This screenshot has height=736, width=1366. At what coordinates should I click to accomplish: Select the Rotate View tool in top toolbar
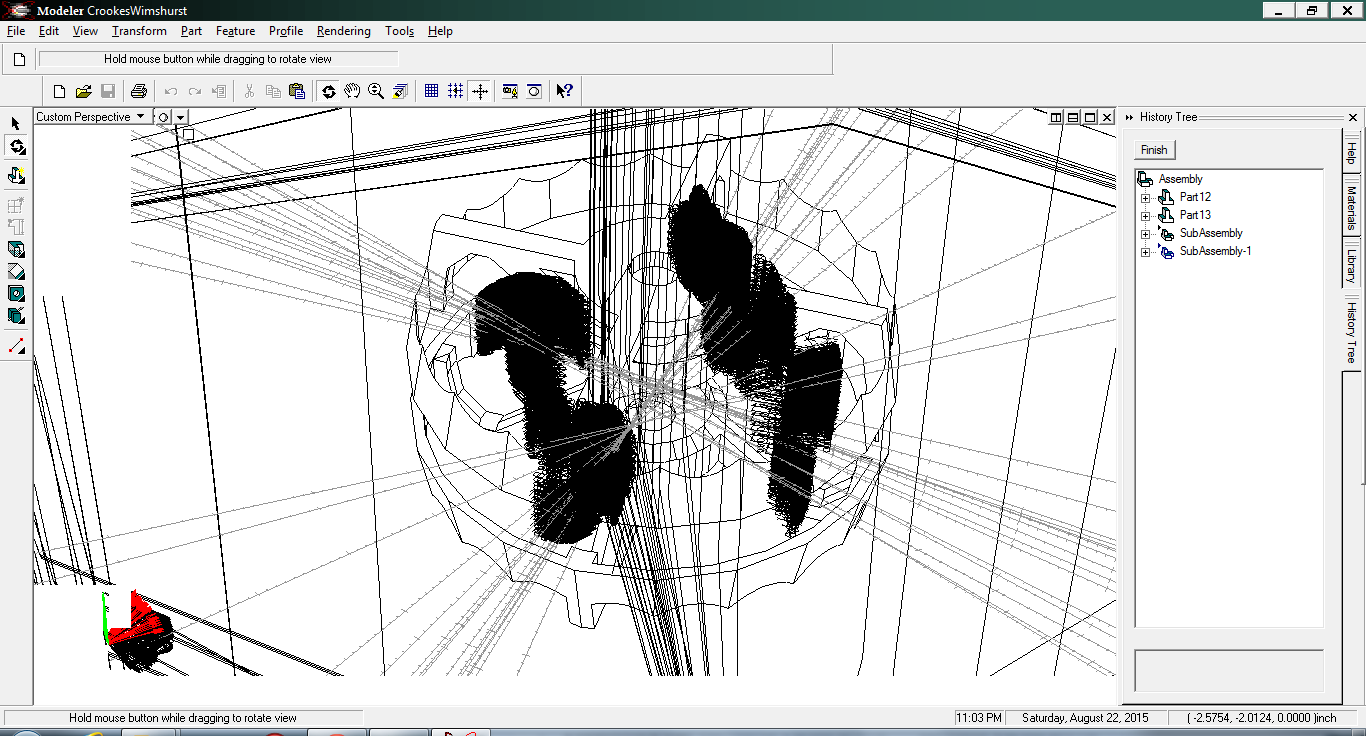click(x=329, y=91)
